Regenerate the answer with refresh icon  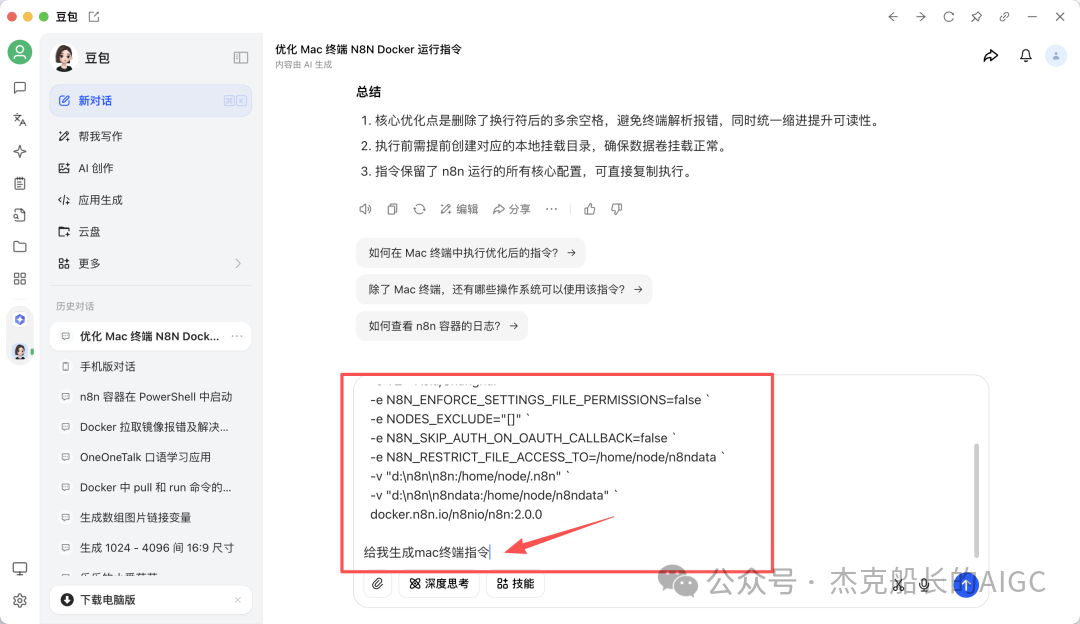419,209
